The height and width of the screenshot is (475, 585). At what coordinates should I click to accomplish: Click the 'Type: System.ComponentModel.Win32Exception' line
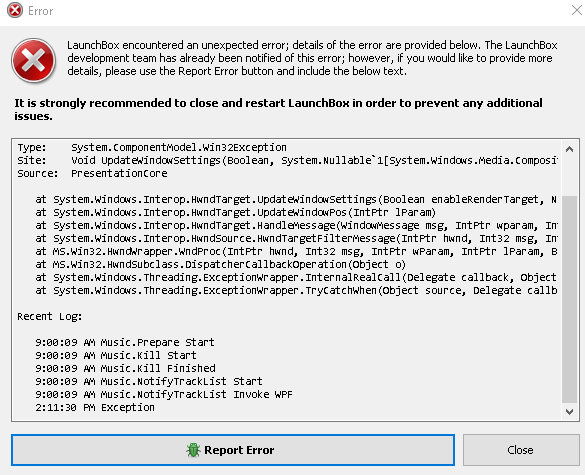click(x=152, y=147)
